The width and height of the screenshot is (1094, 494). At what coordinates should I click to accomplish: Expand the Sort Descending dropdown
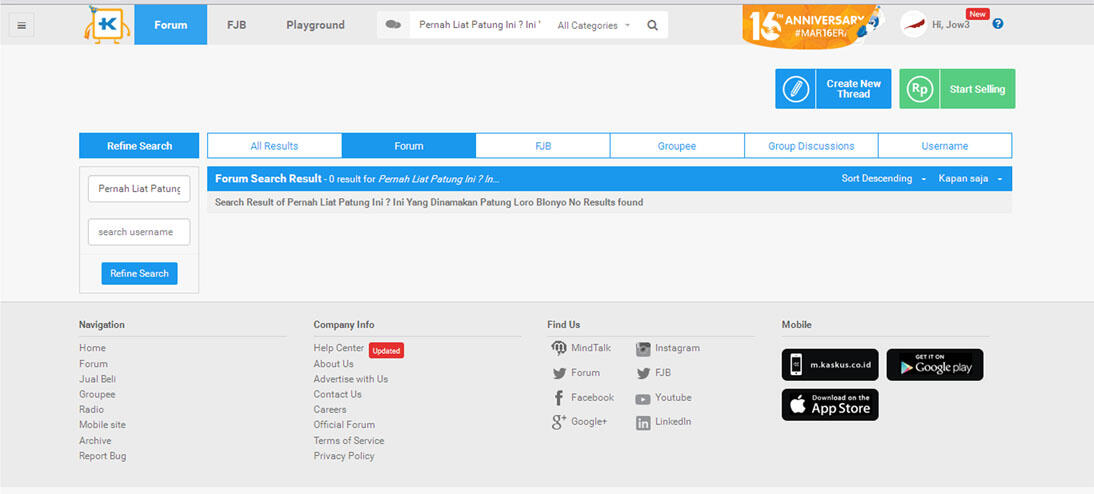point(884,179)
